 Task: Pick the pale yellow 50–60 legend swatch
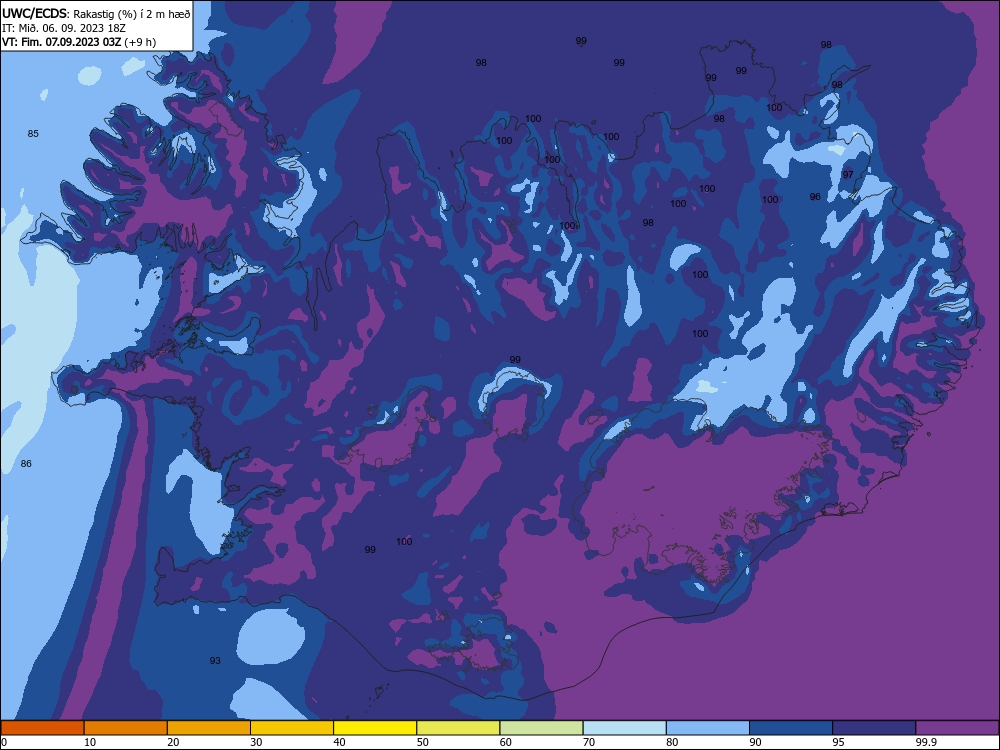(458, 728)
